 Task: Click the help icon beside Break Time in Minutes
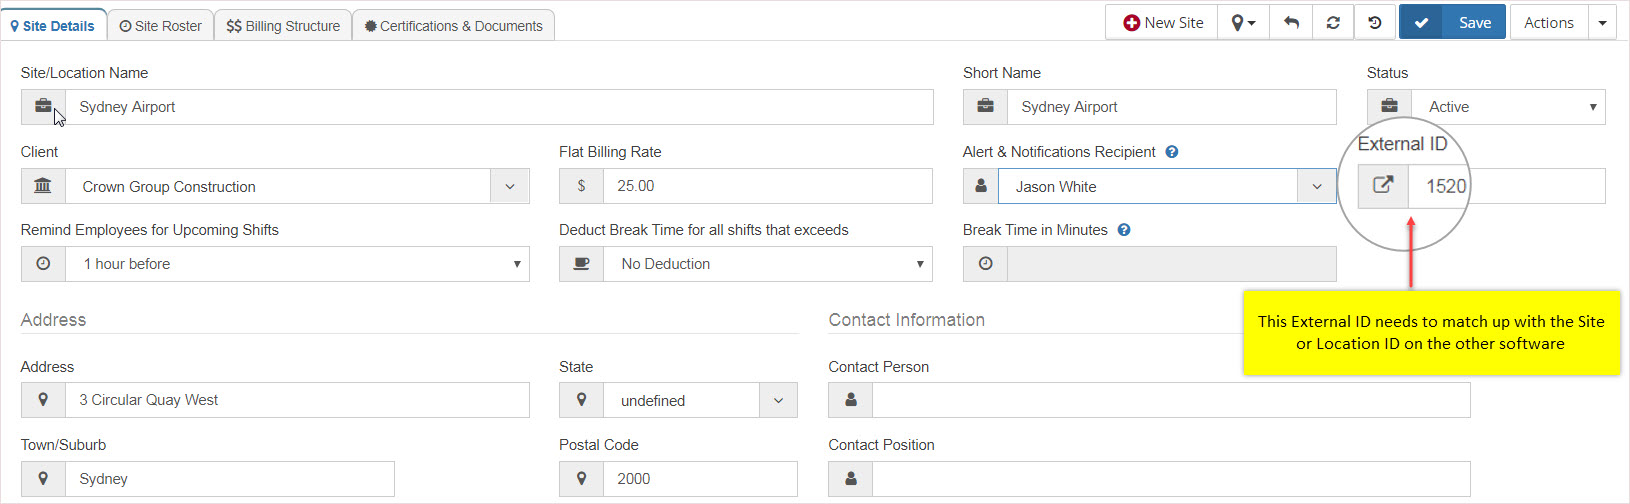click(x=1124, y=230)
